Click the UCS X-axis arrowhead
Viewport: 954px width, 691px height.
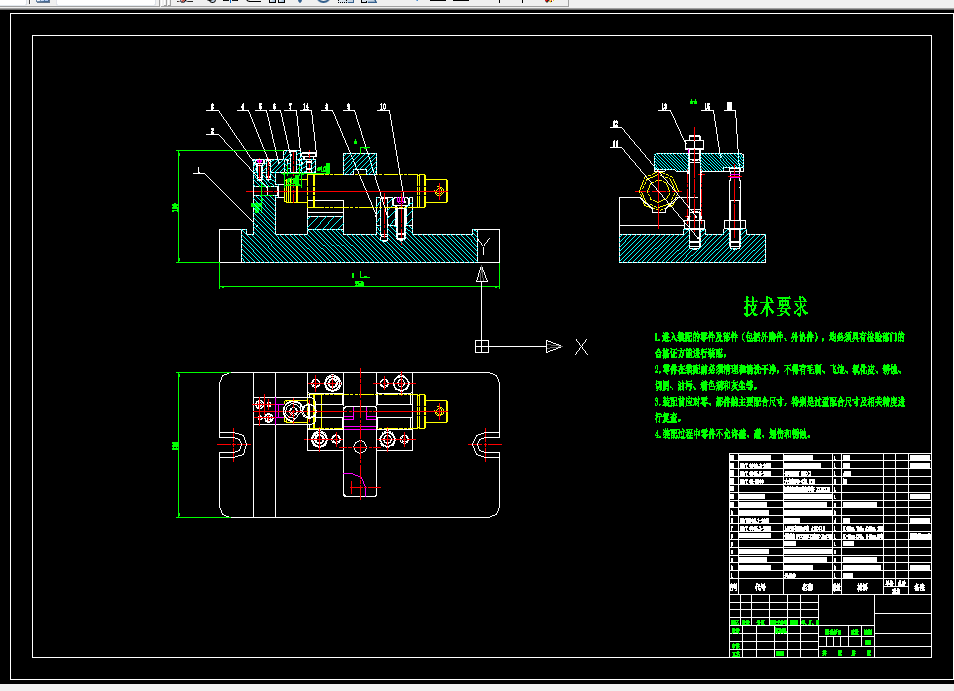pyautogui.click(x=553, y=346)
